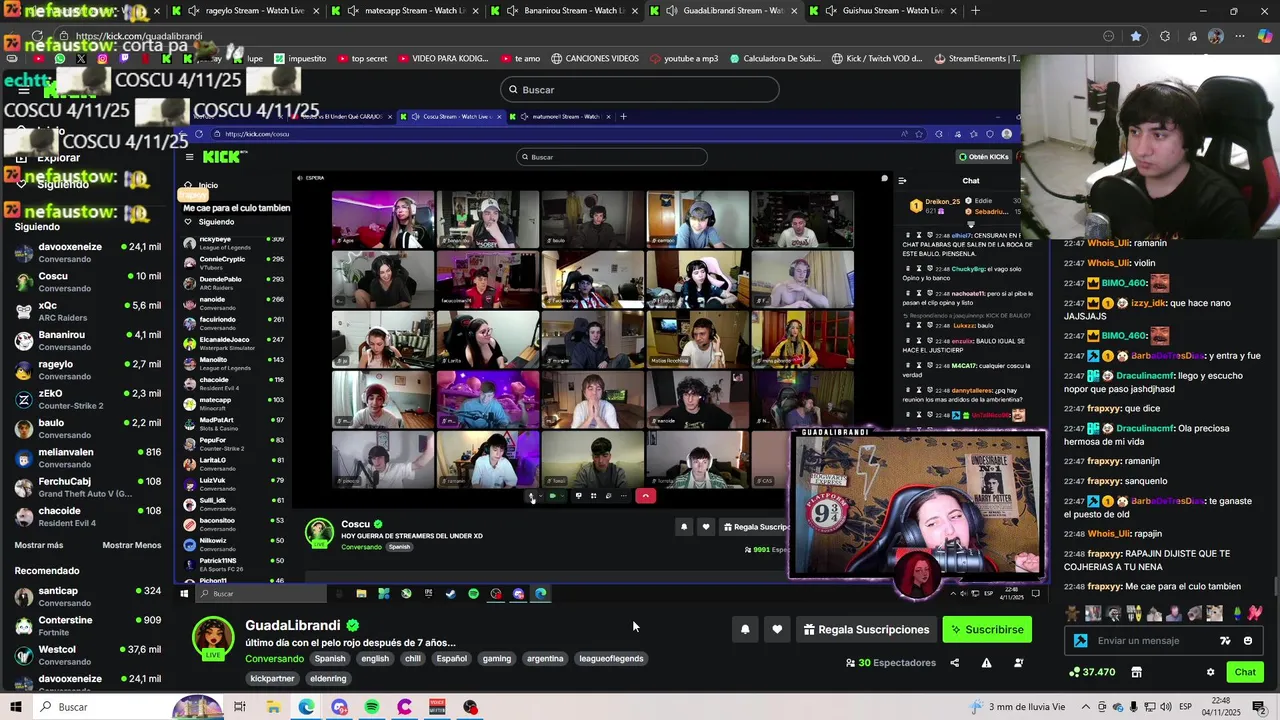Open system tray hidden icons chevron
The height and width of the screenshot is (720, 1280).
pyautogui.click(x=1086, y=707)
